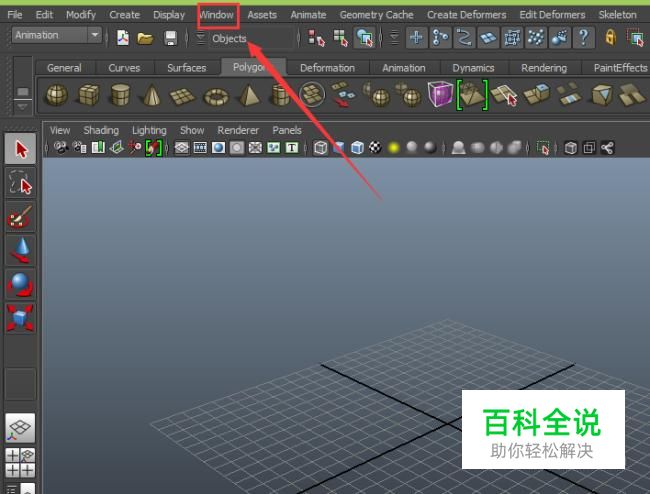This screenshot has height=494, width=650.
Task: Open the viewport Renderer menu
Action: tap(238, 130)
